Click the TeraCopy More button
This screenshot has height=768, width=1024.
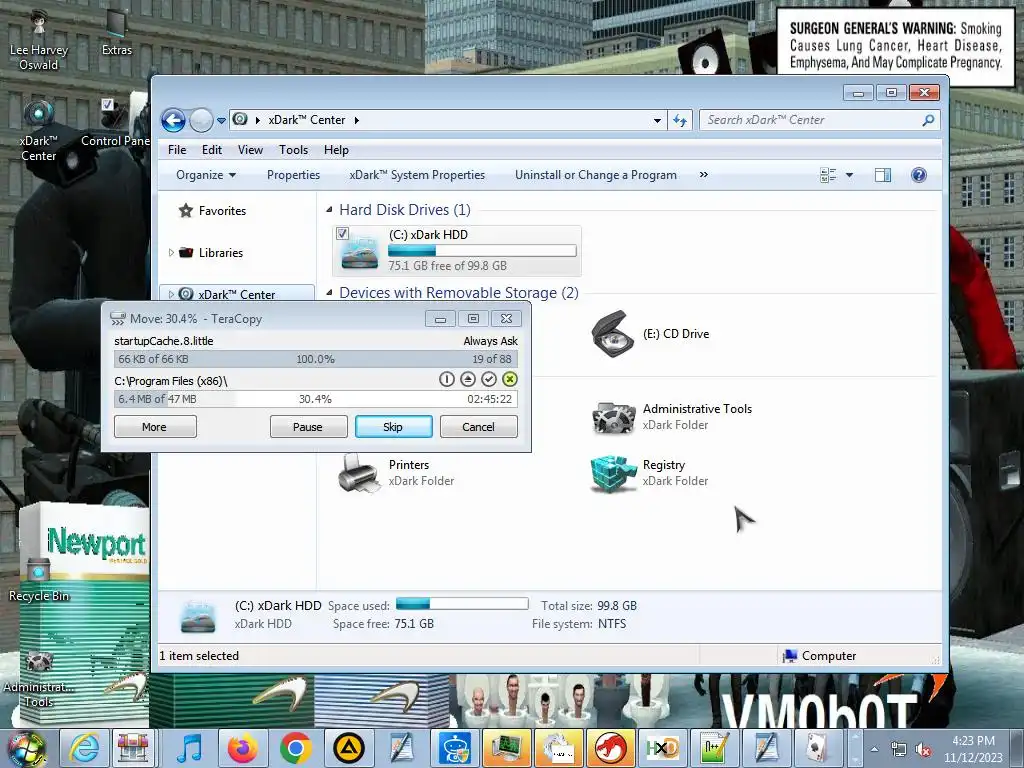coord(155,426)
